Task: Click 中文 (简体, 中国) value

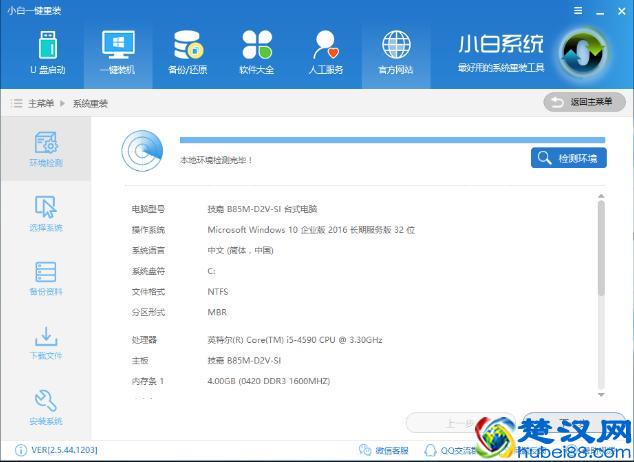Action: [241, 251]
